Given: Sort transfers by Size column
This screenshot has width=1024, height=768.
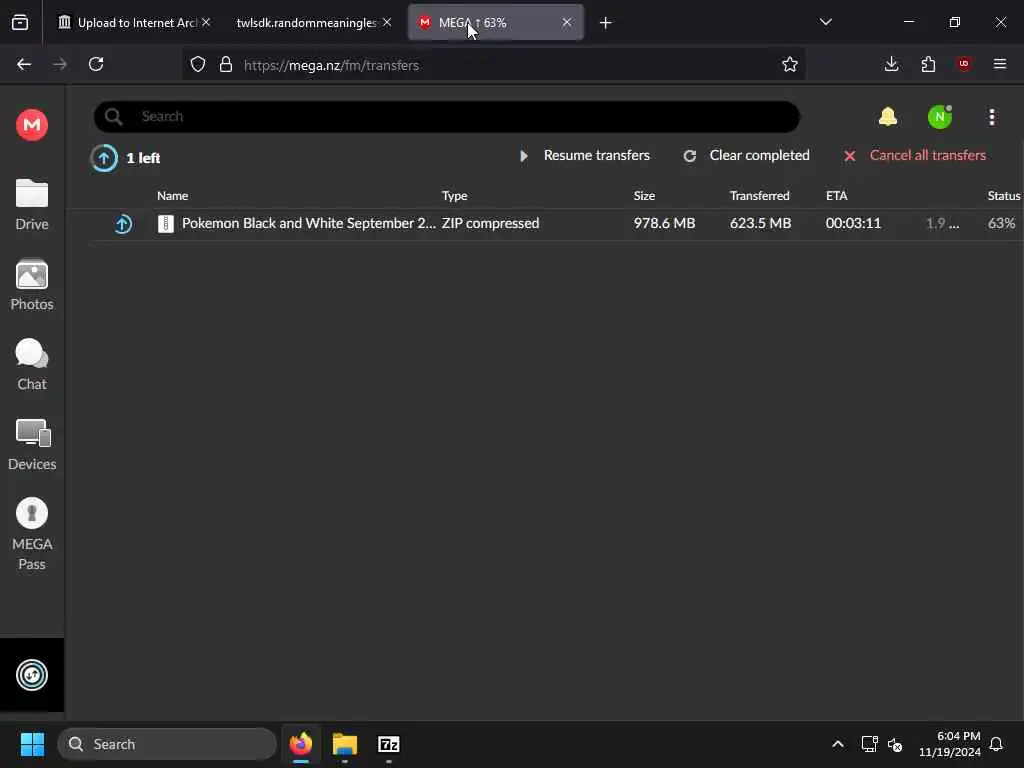Looking at the screenshot, I should [x=644, y=195].
